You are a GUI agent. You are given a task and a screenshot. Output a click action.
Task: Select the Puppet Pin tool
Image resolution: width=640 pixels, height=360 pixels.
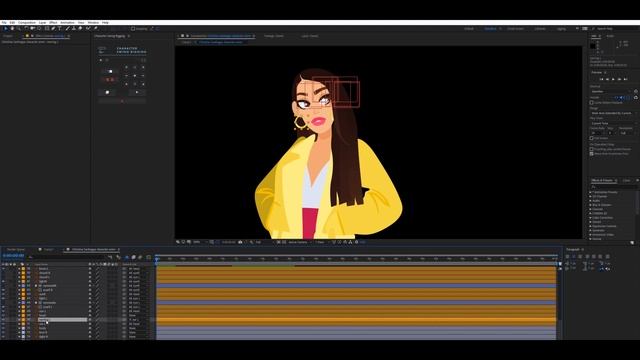[96, 29]
